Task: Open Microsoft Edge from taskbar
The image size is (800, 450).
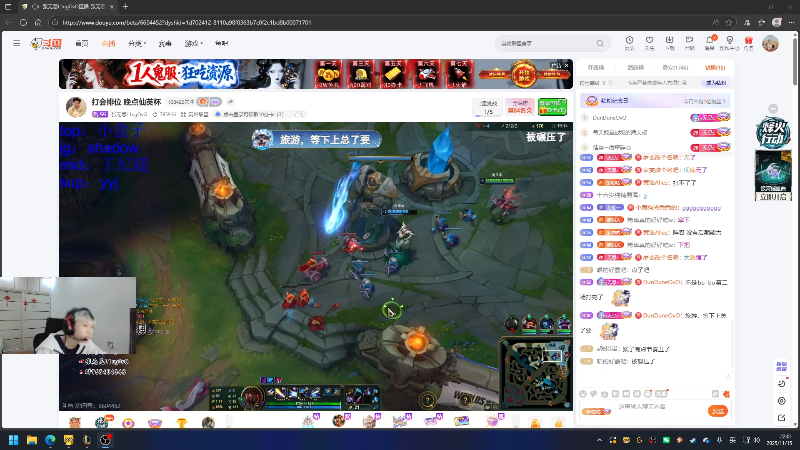Action: point(51,440)
